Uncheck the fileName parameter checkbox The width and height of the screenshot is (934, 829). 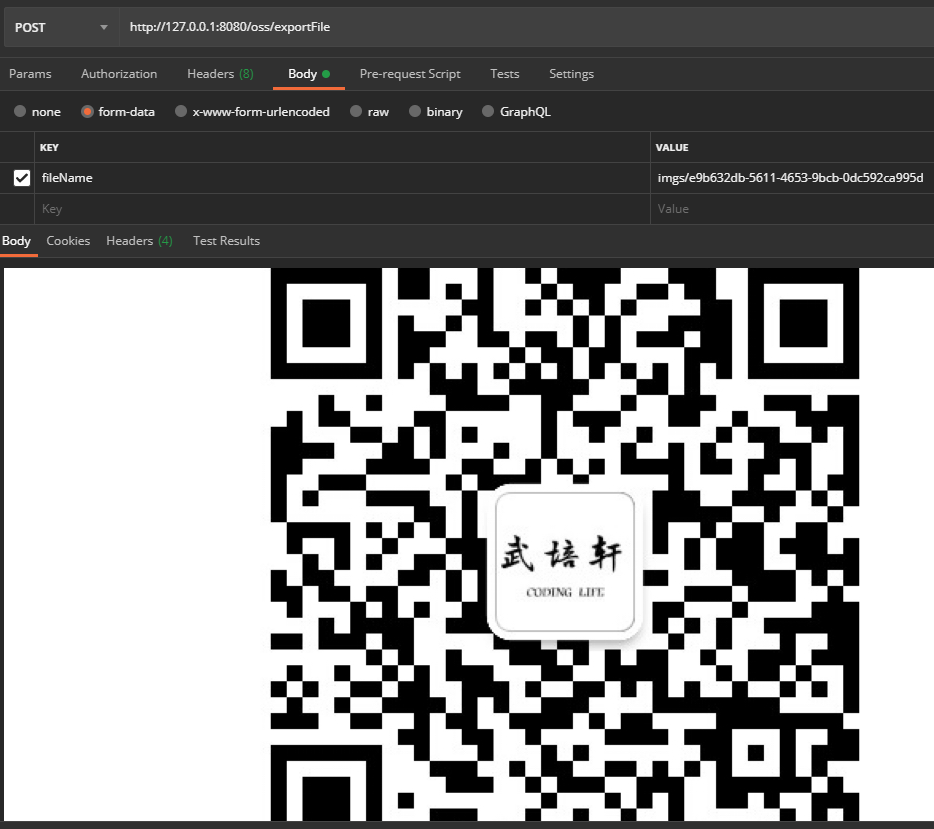[22, 177]
